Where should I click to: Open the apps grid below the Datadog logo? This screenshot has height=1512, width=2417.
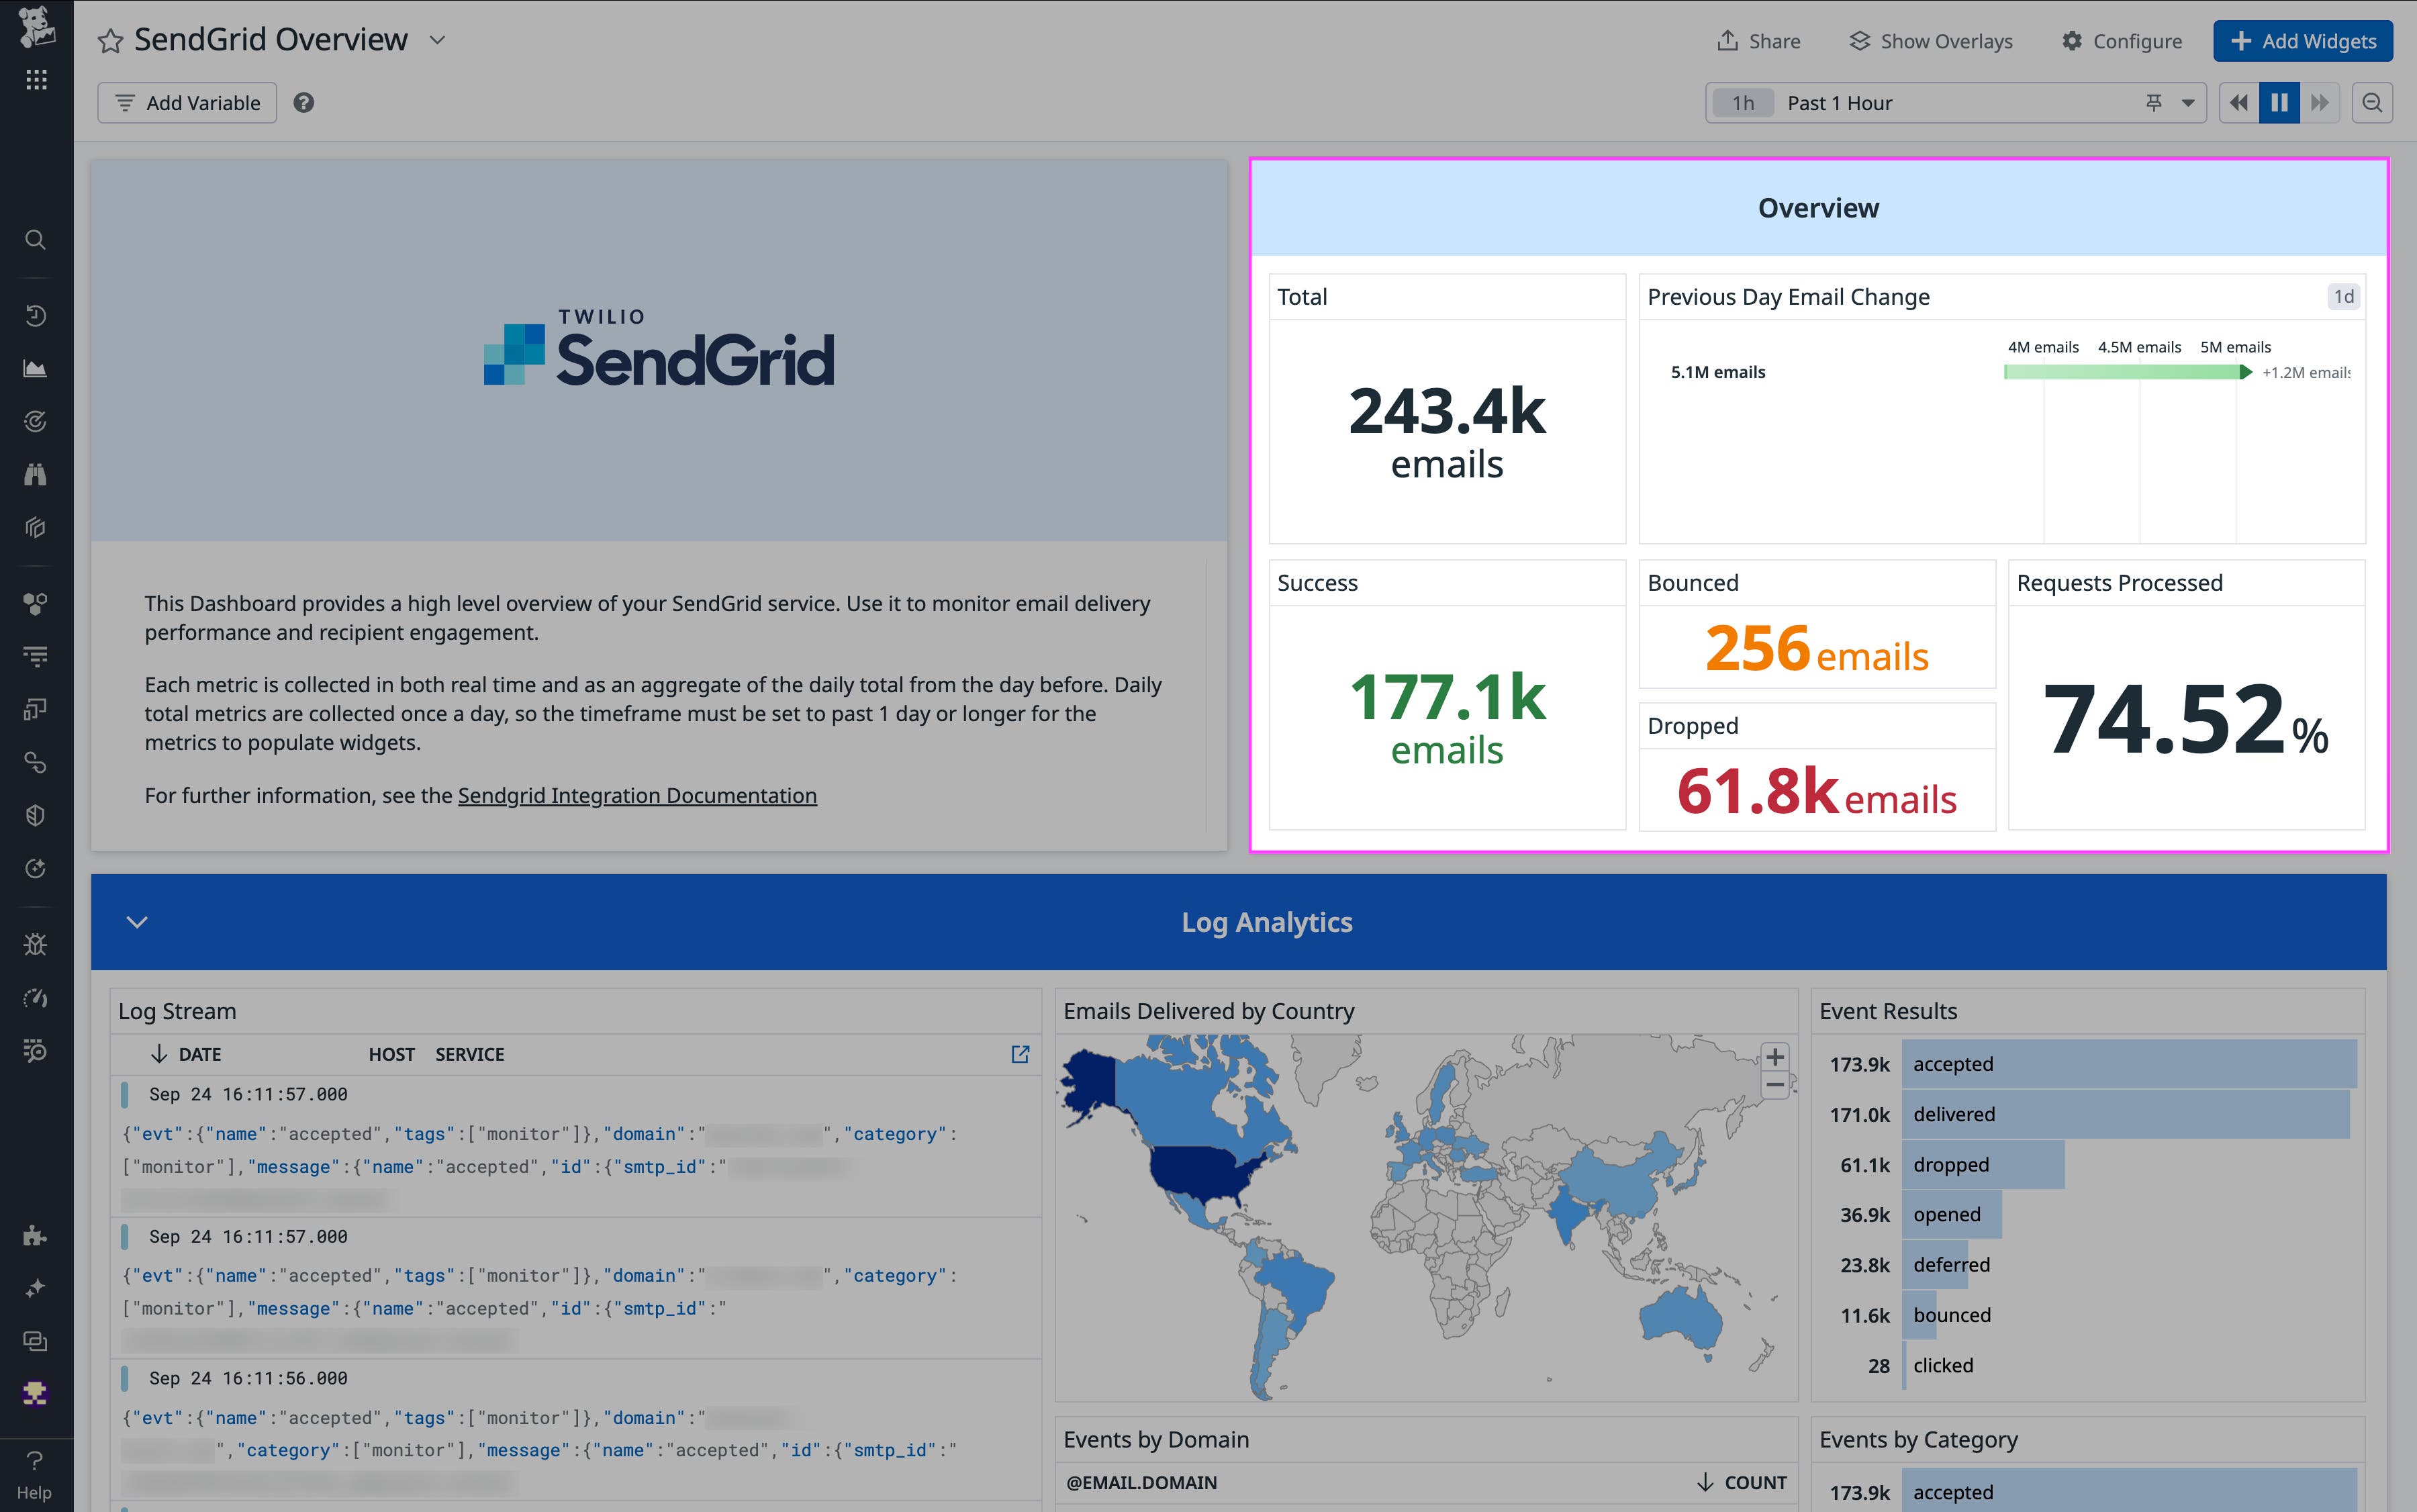coord(36,79)
